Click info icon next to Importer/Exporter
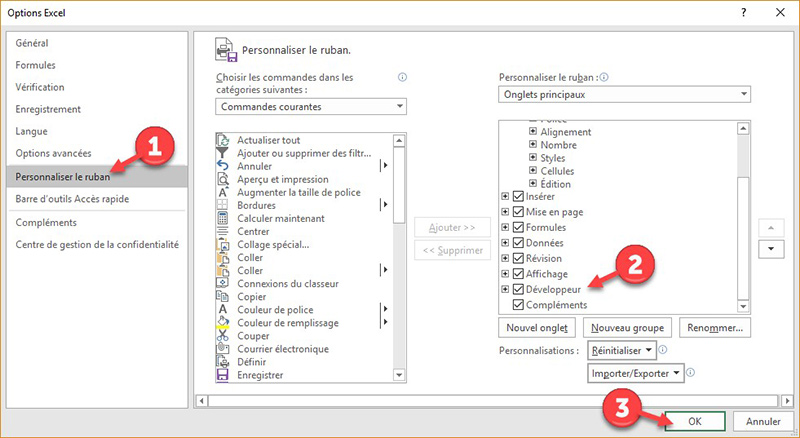800x438 pixels. (x=690, y=373)
